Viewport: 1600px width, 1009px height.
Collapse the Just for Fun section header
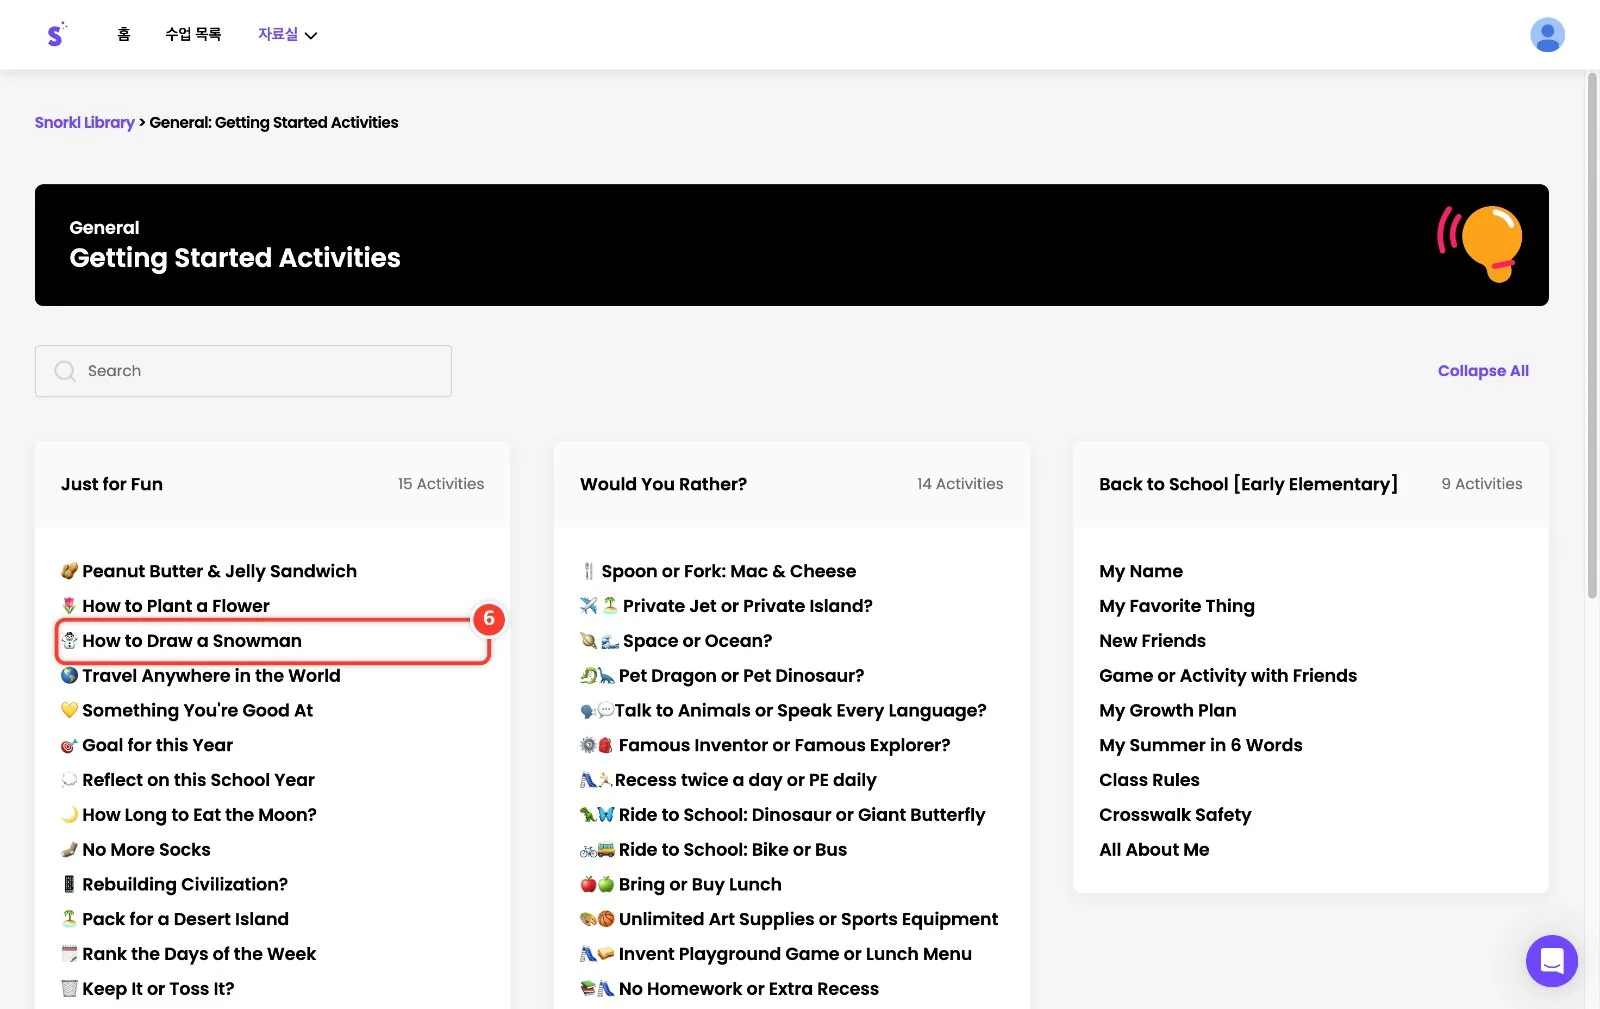(272, 484)
